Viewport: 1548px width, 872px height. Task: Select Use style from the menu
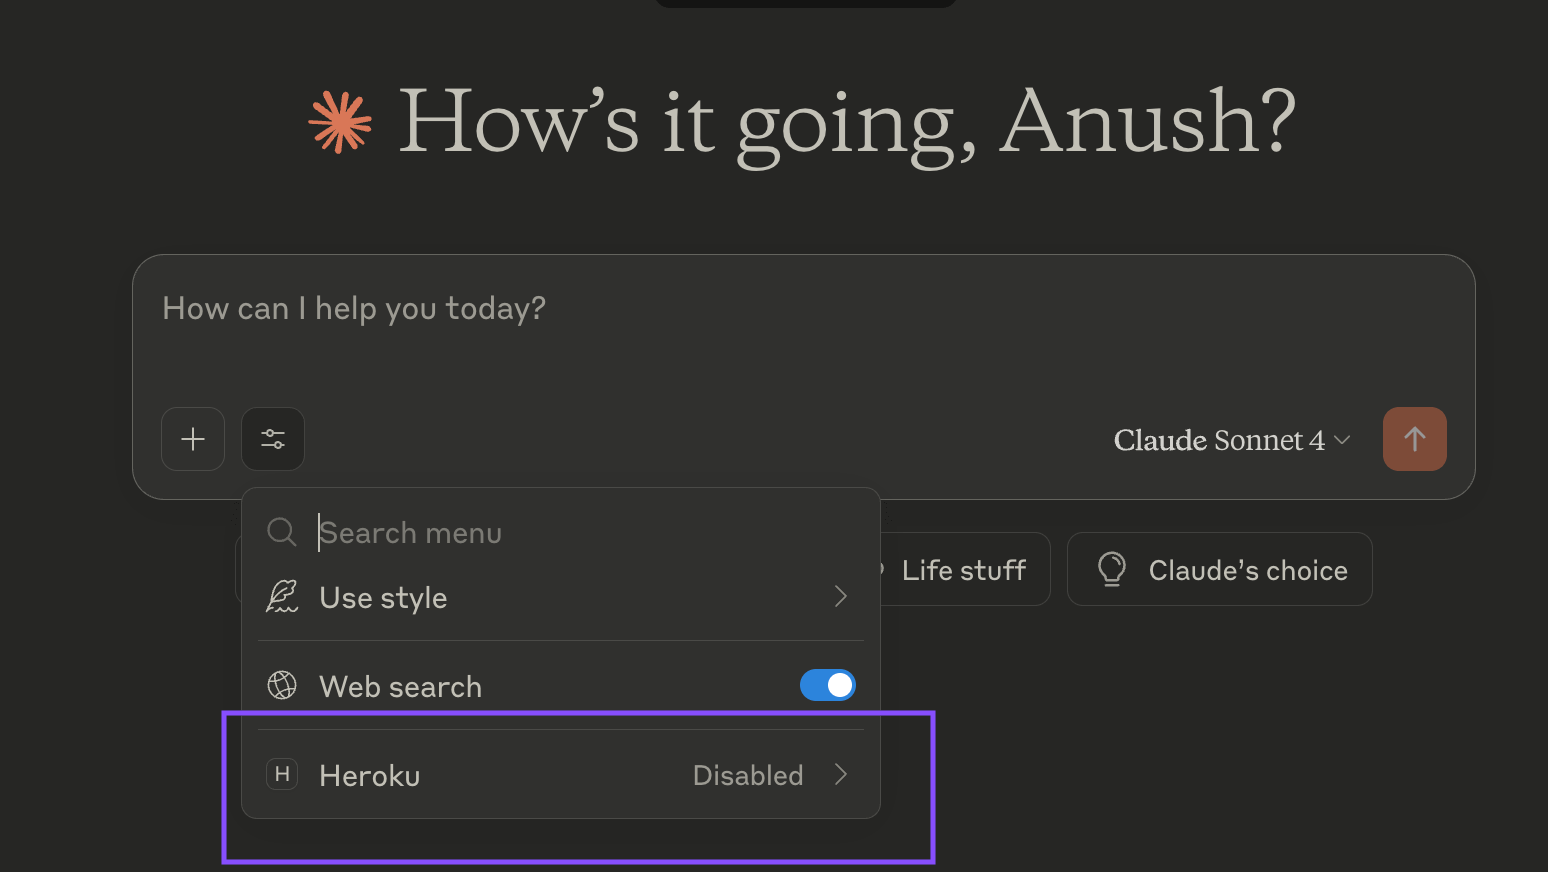click(383, 596)
